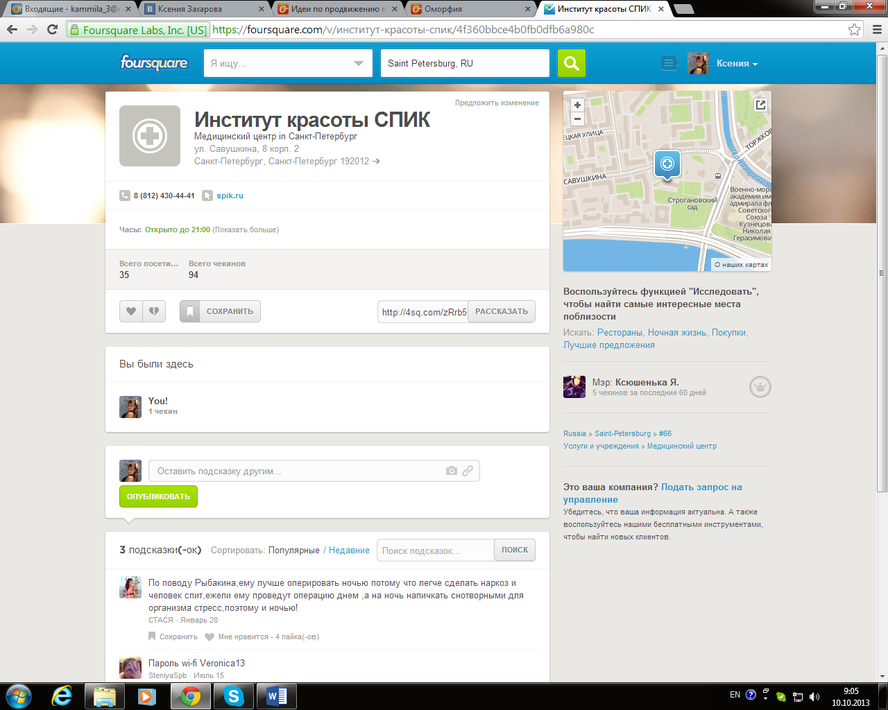
Task: Dislike the venue with broken heart button
Action: (x=154, y=311)
